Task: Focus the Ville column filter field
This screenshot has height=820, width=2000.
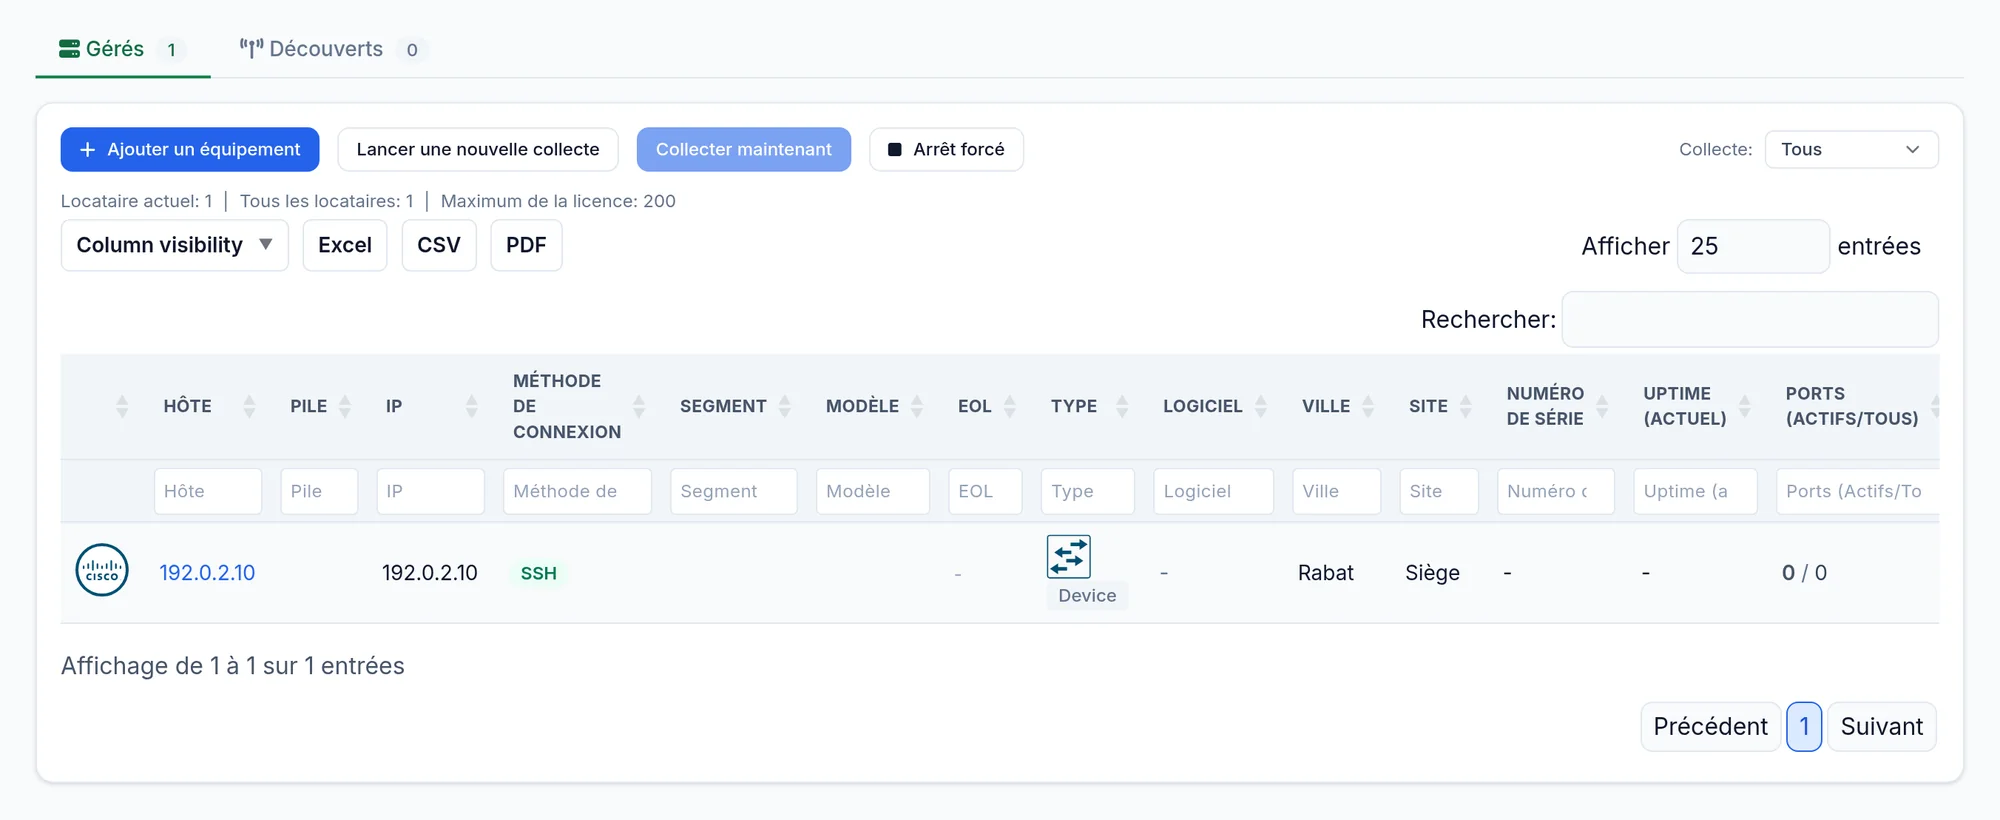Action: (x=1336, y=491)
